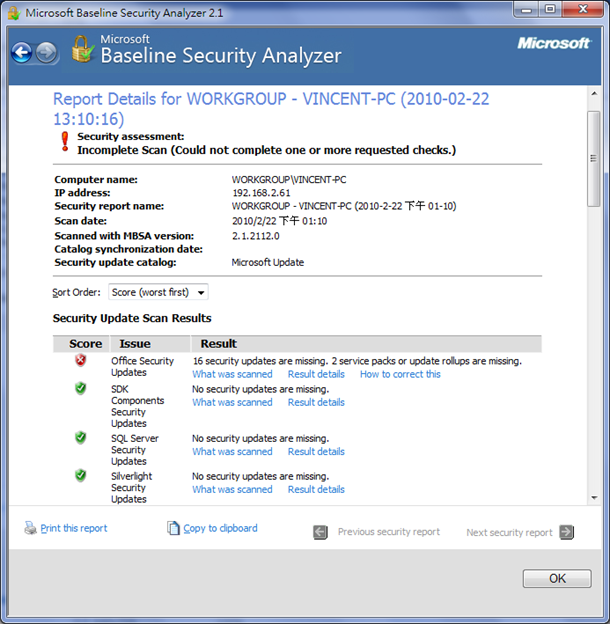Click Office Security Updates issue text
The image size is (610, 624).
coord(142,367)
